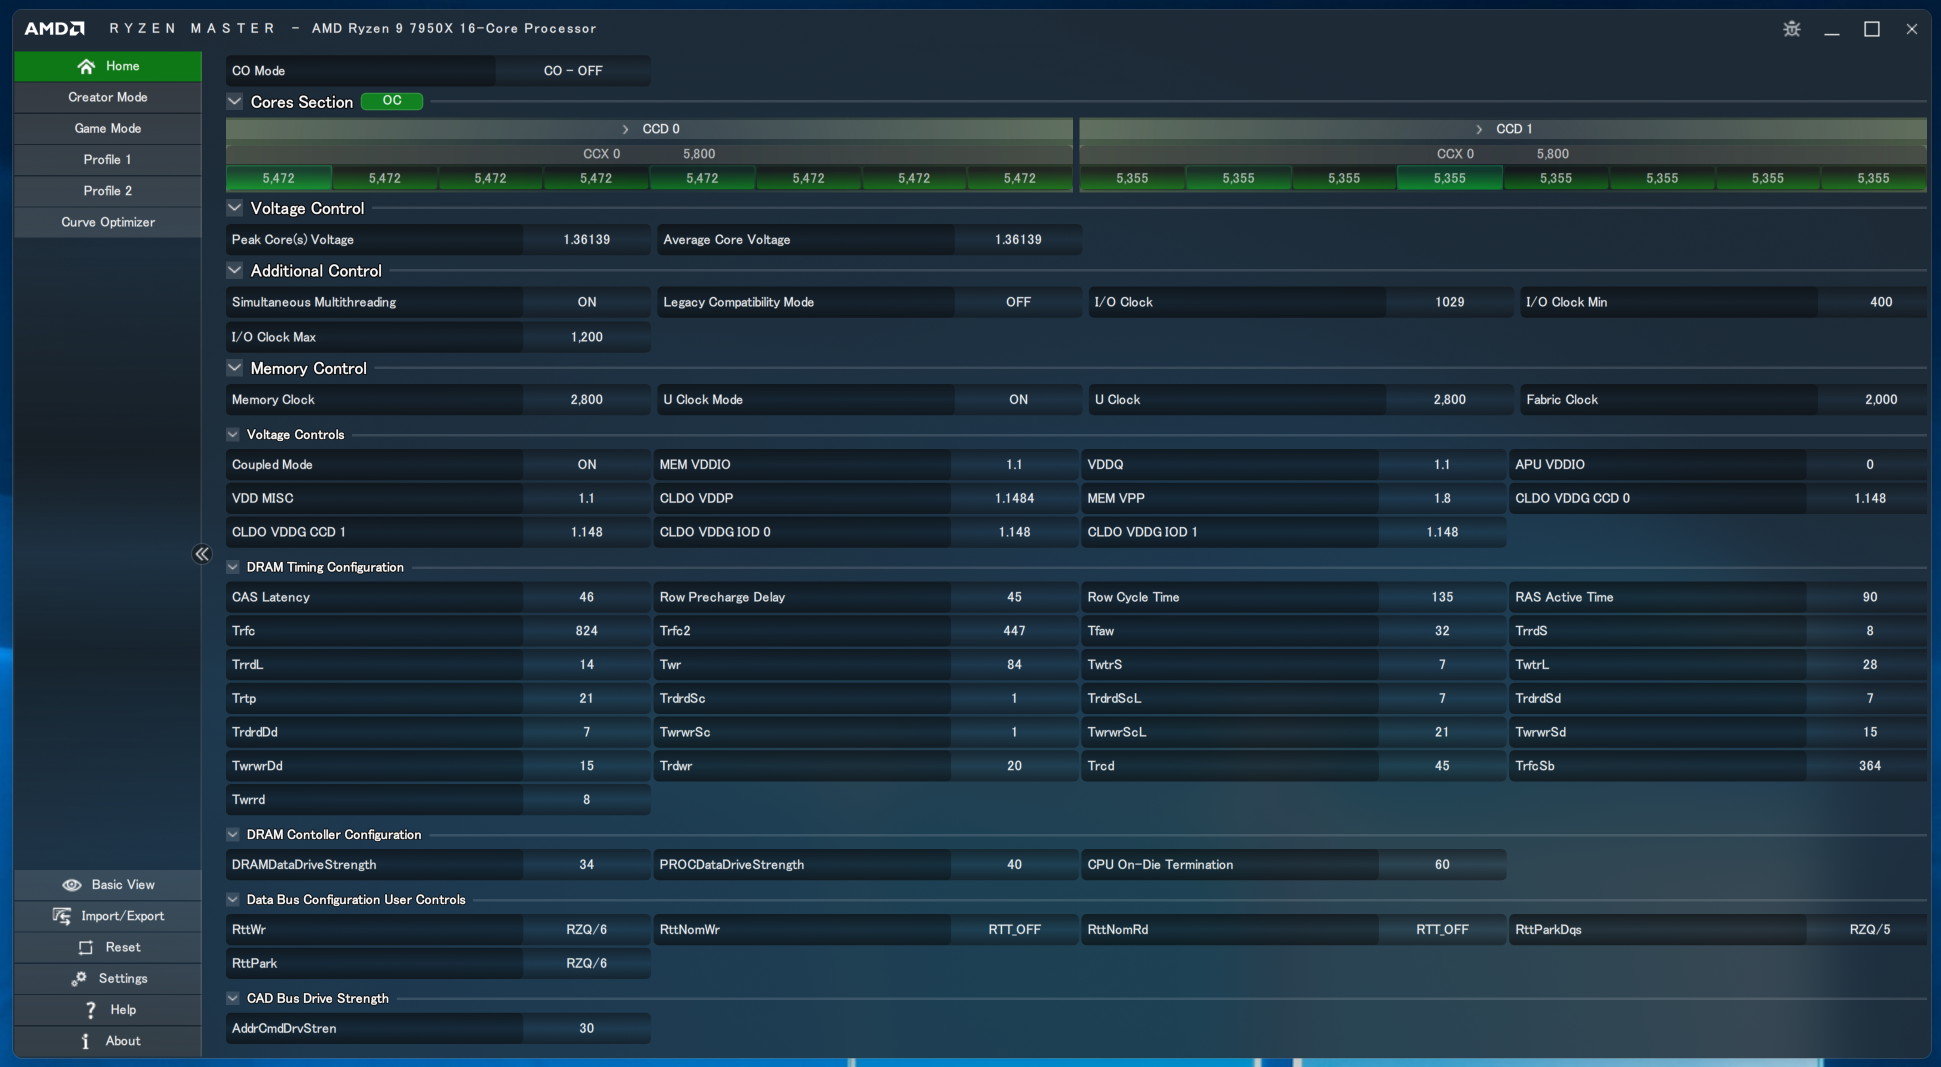This screenshot has height=1067, width=1941.
Task: Open Settings from sidebar label
Action: (123, 978)
